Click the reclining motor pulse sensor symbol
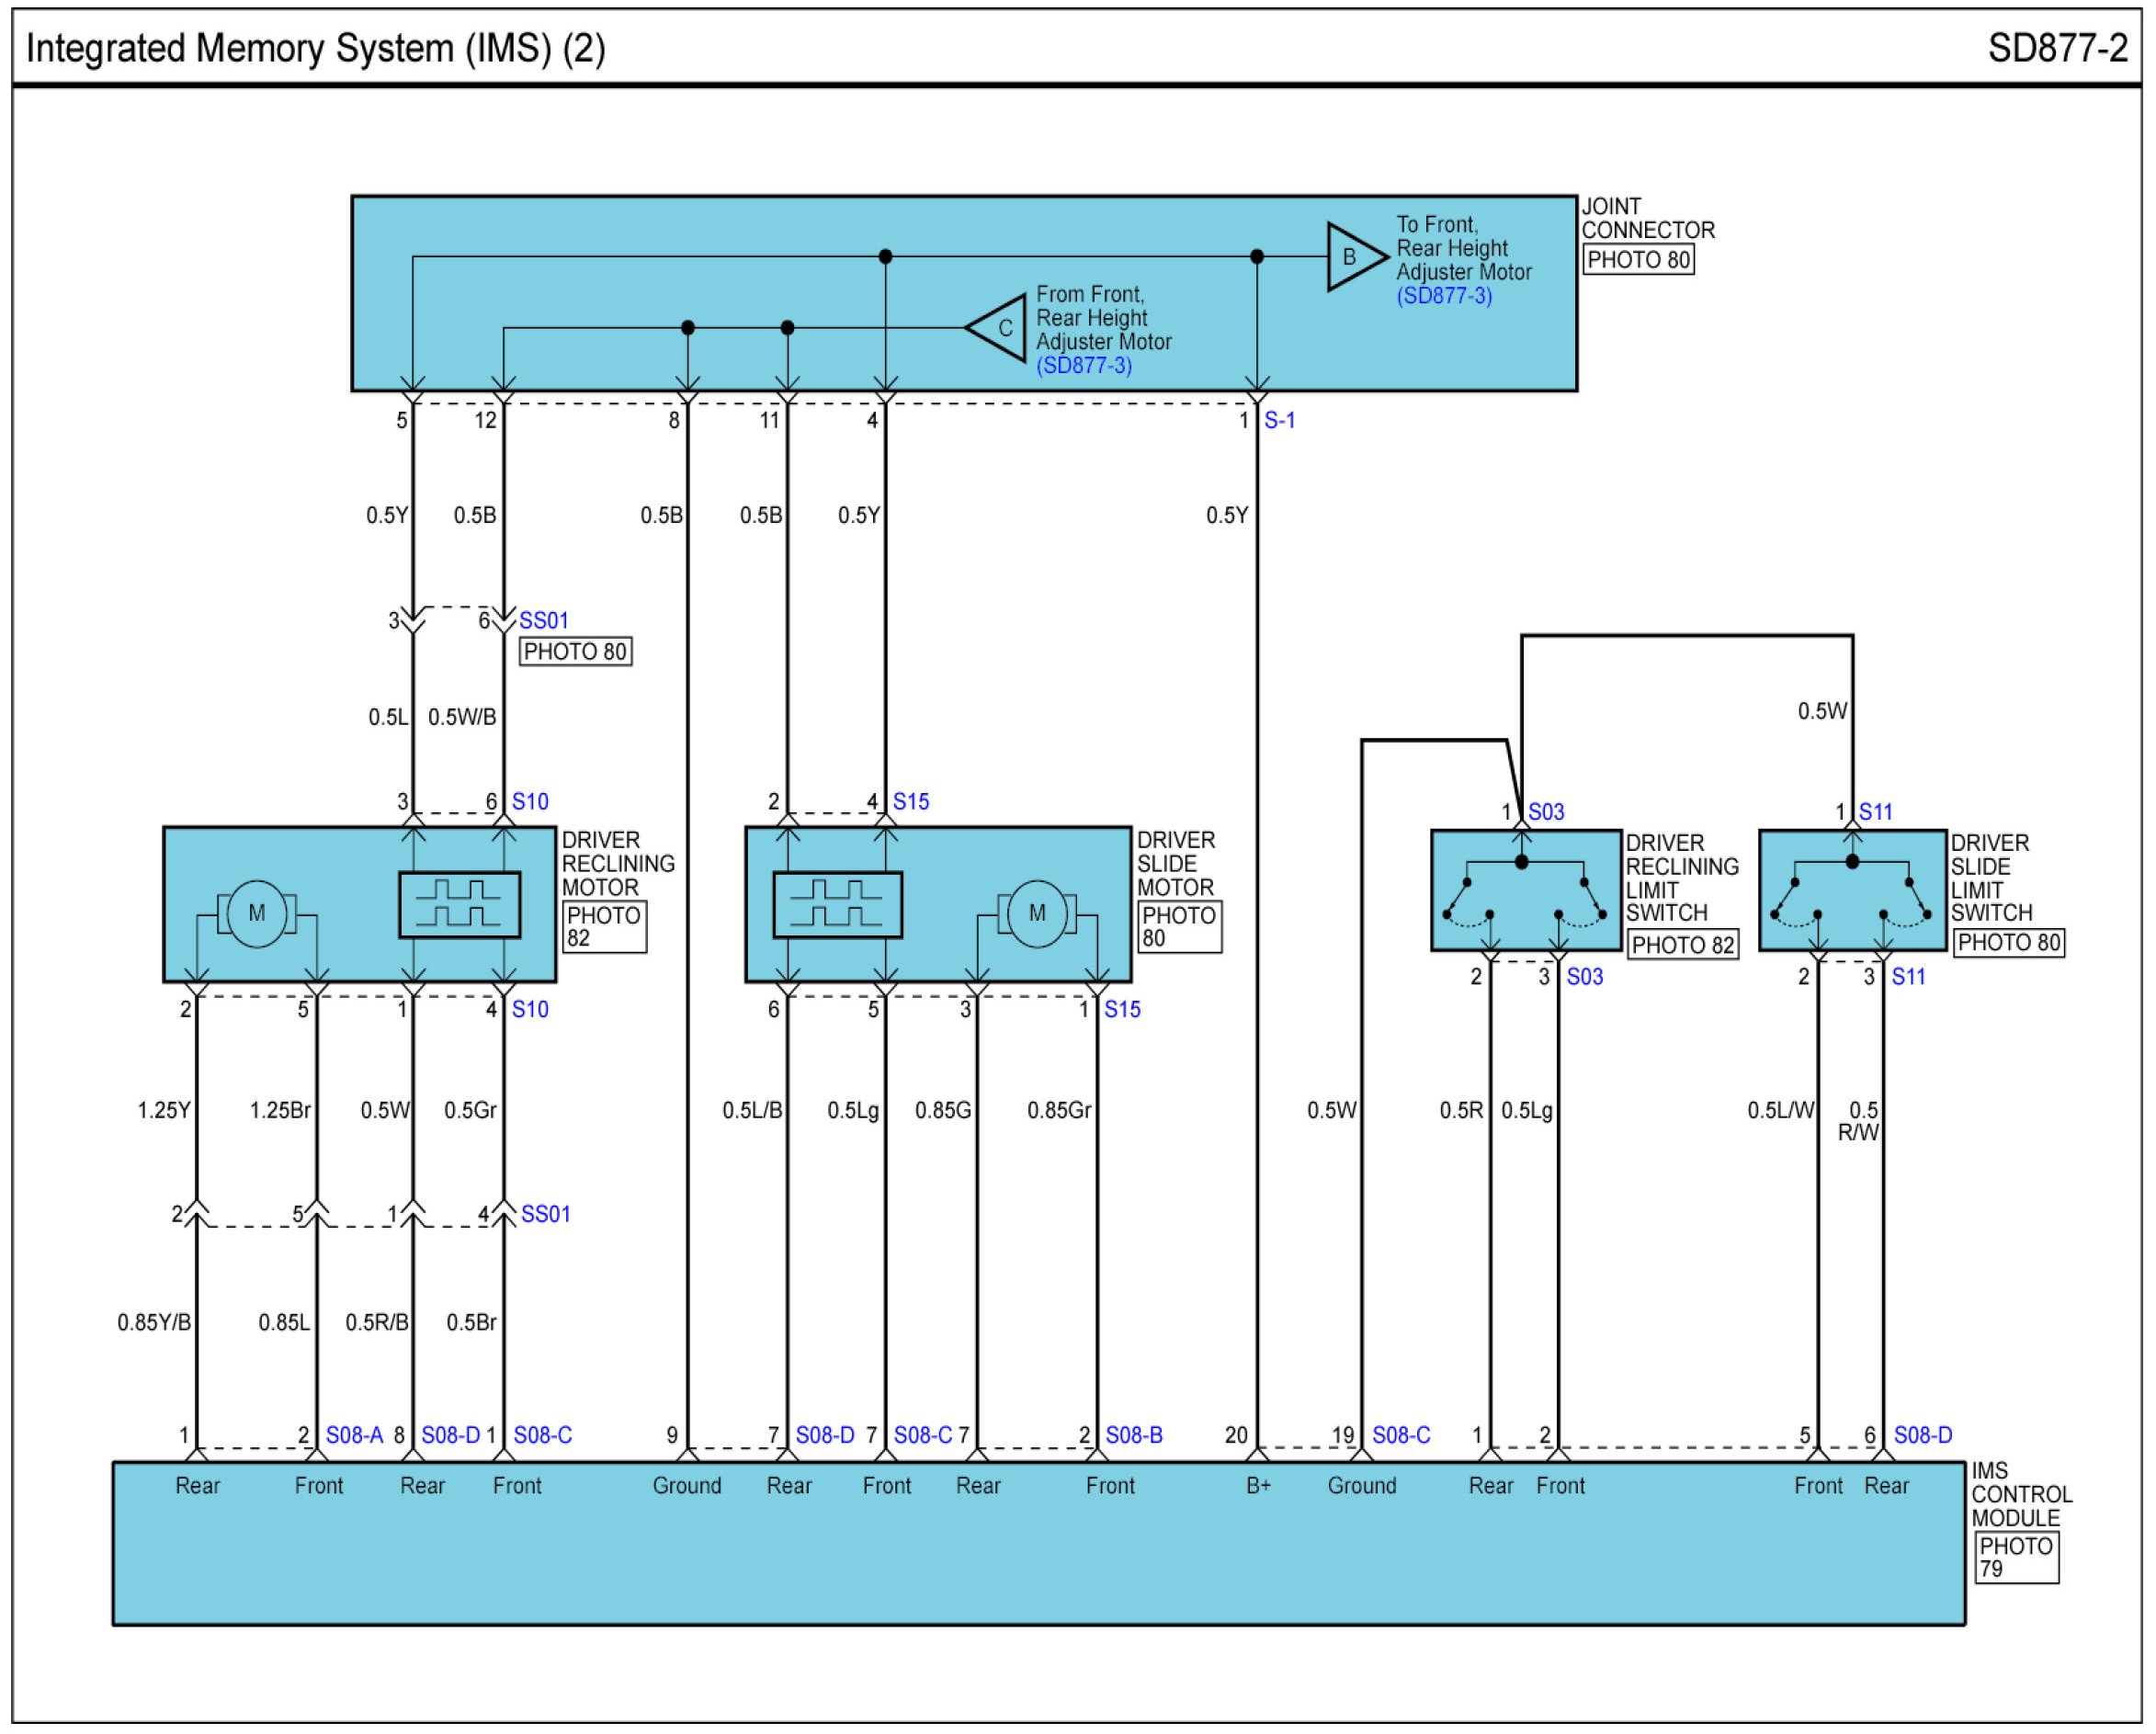Image resolution: width=2156 pixels, height=1734 pixels. pos(459,905)
